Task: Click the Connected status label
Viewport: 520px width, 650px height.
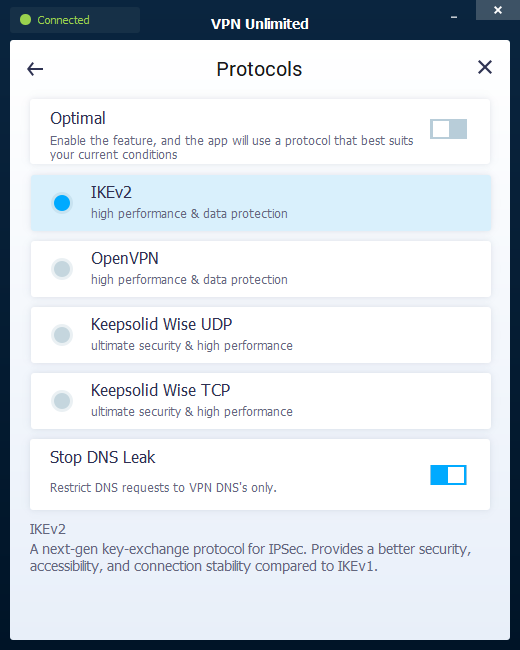Action: coord(63,20)
